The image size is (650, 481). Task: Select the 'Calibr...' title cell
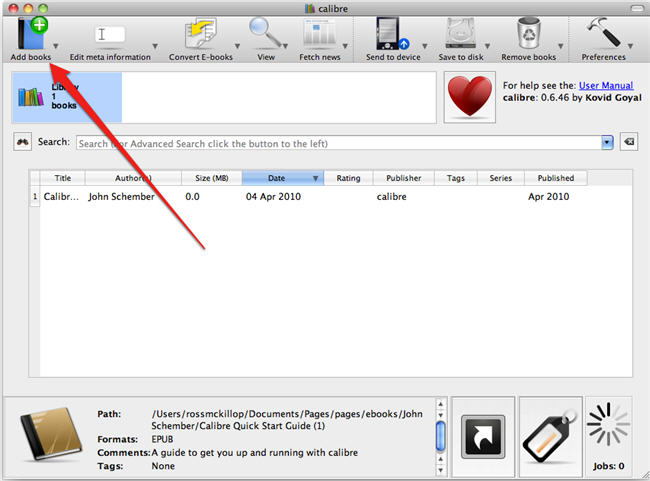tap(63, 197)
